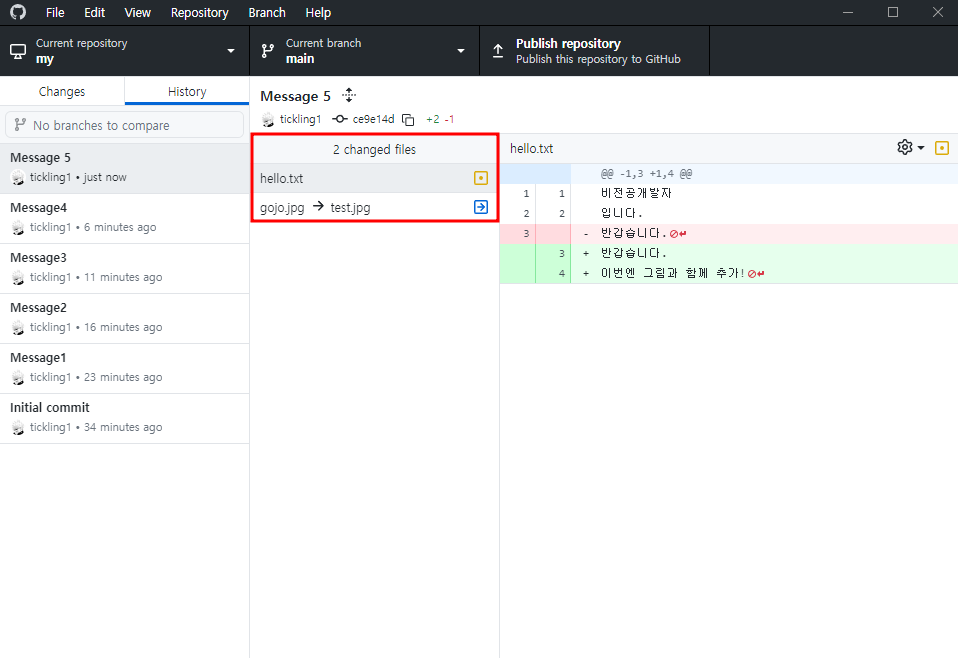958x658 pixels.
Task: Click the hello.txt diff header filename
Action: point(532,148)
